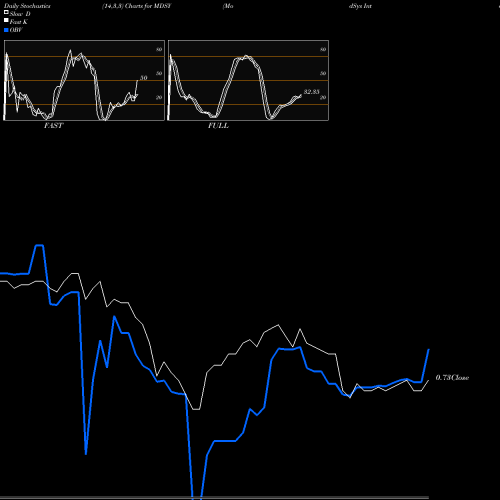Click the 'FULL' caption under right chart
Screen dimensions: 500x500
click(218, 126)
